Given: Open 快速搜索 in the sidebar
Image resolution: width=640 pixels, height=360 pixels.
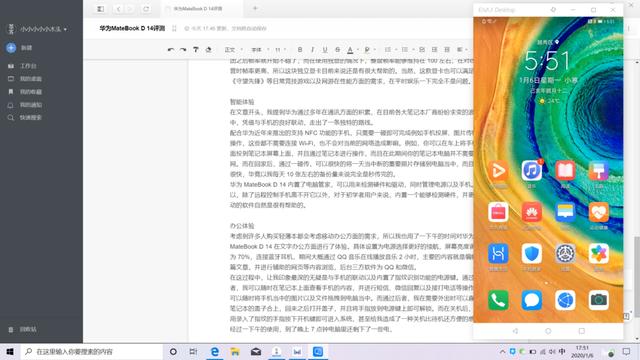Looking at the screenshot, I should tap(24, 118).
